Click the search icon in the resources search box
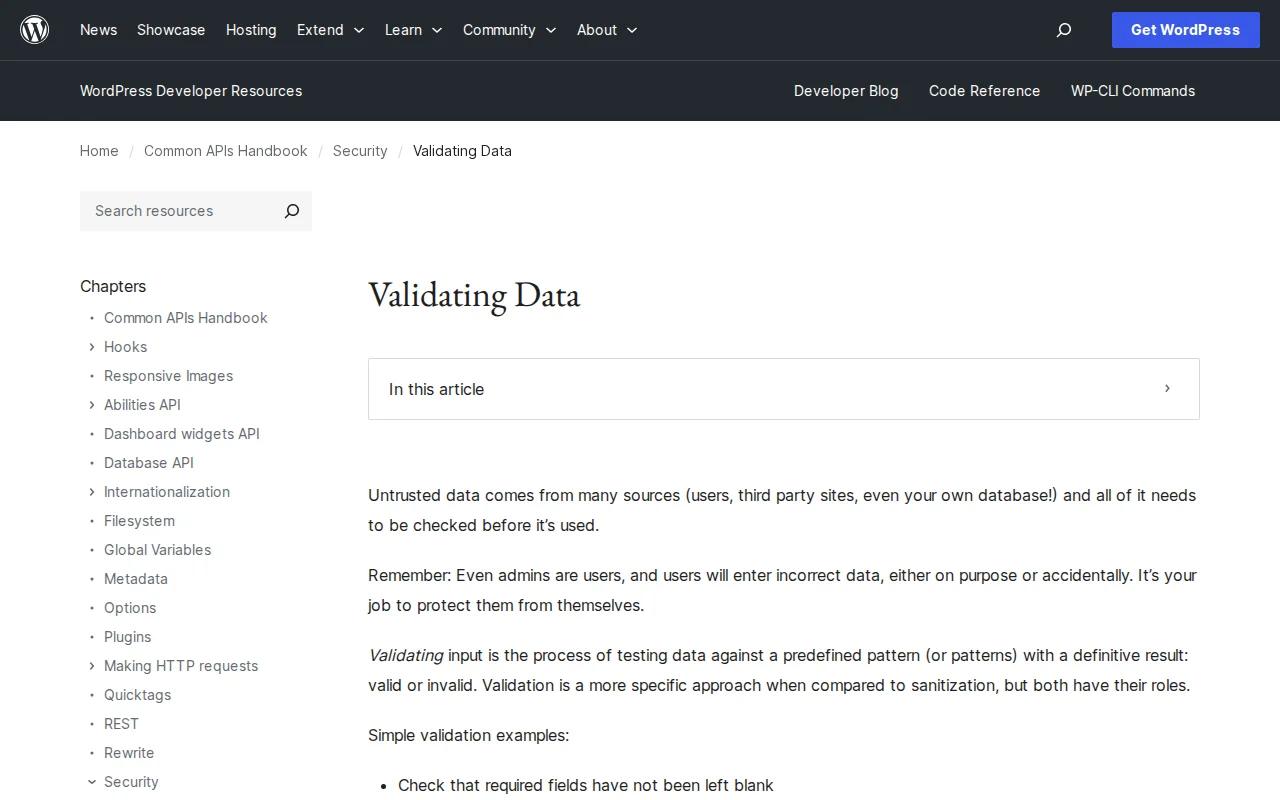1280x800 pixels. pos(291,211)
